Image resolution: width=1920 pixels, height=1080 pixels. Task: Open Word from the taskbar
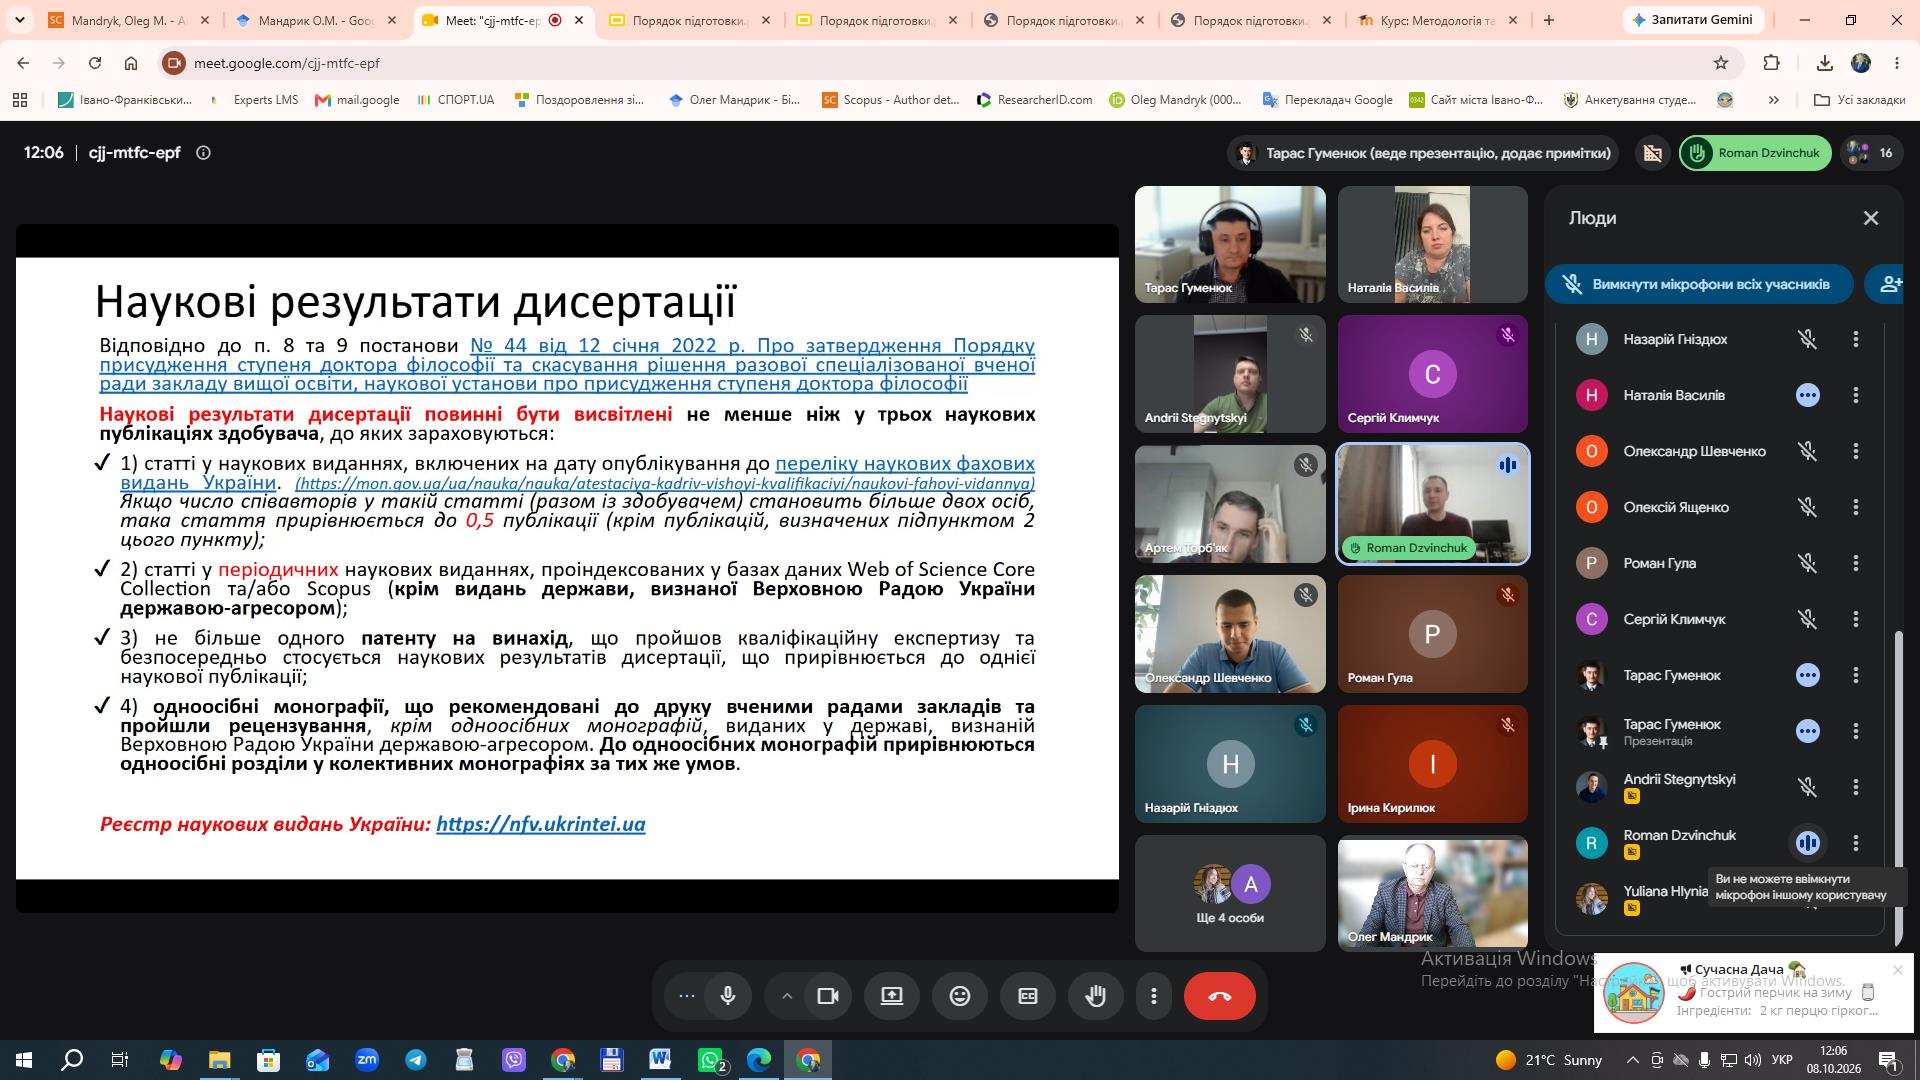(x=661, y=1060)
